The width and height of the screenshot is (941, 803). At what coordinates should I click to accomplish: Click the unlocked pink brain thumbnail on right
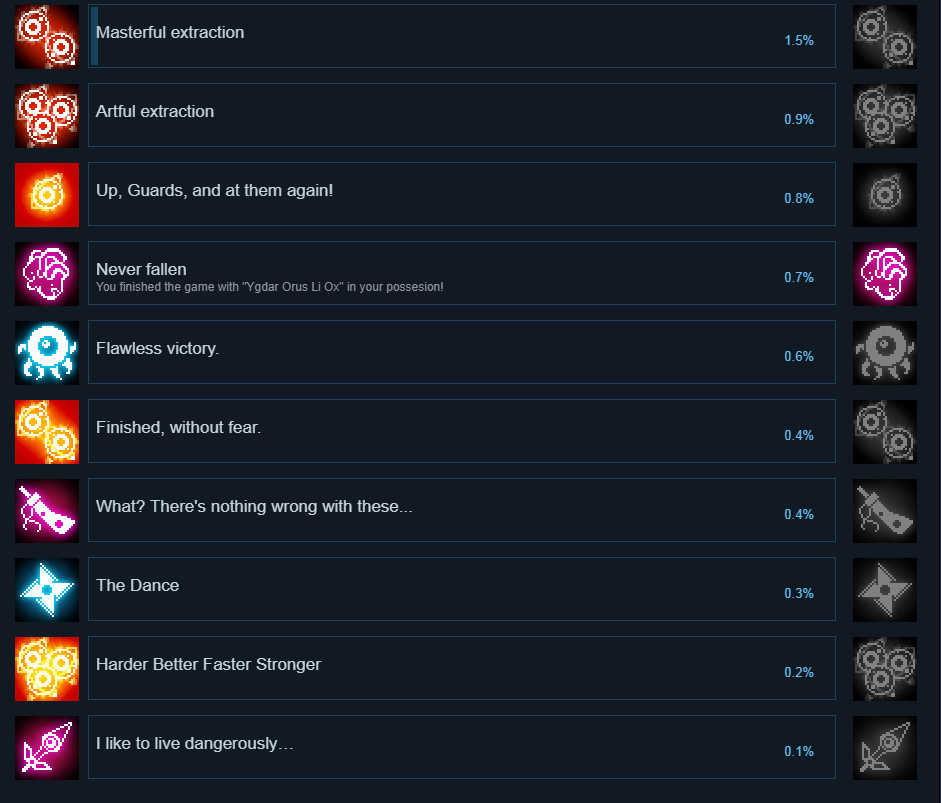point(885,274)
